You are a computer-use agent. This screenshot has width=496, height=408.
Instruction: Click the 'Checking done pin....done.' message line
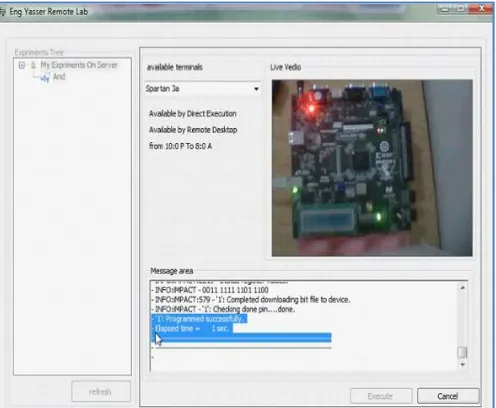tap(223, 309)
